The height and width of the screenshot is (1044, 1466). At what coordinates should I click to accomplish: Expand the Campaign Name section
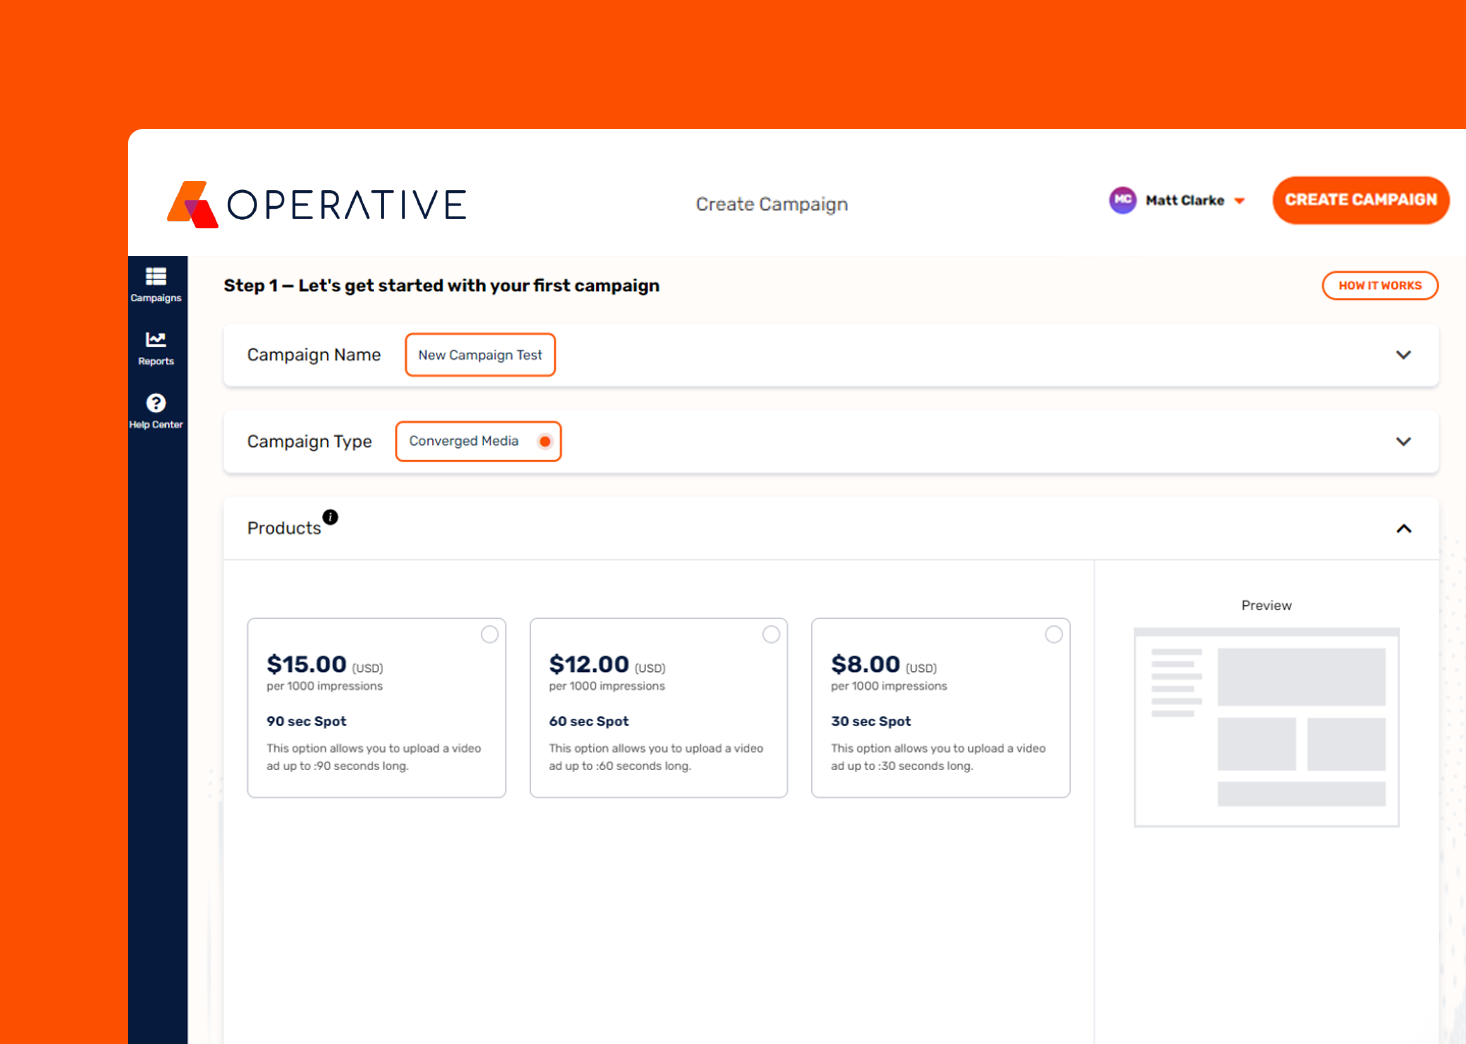tap(1403, 355)
